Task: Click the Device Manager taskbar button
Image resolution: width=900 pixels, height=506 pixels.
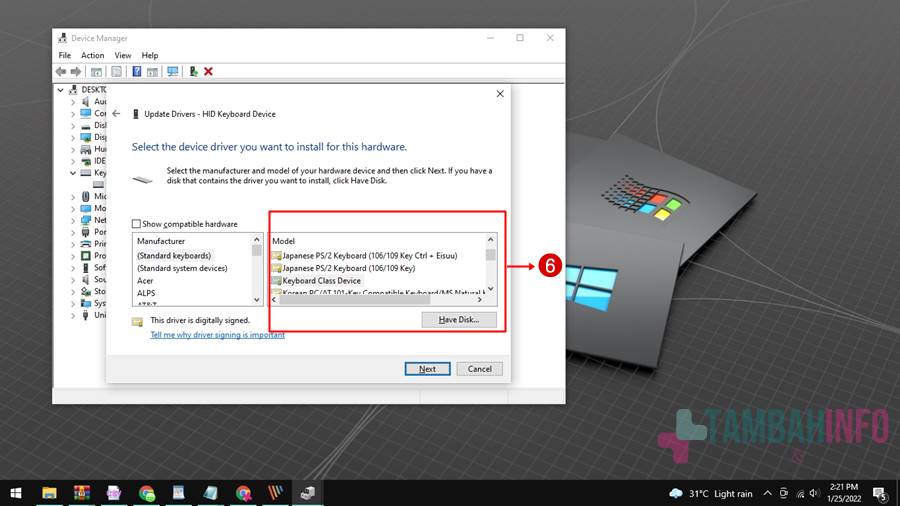Action: coord(308,493)
